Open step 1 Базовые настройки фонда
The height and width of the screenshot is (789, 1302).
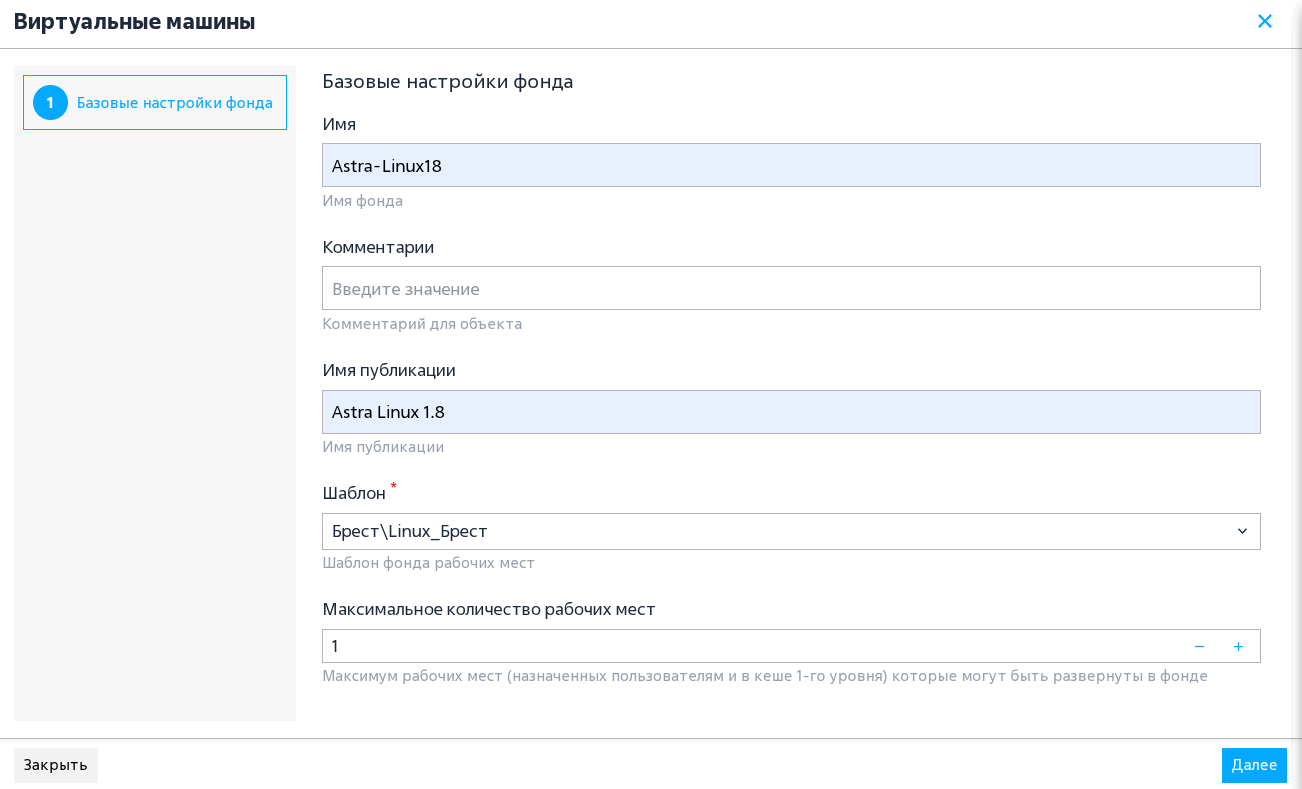[x=155, y=102]
